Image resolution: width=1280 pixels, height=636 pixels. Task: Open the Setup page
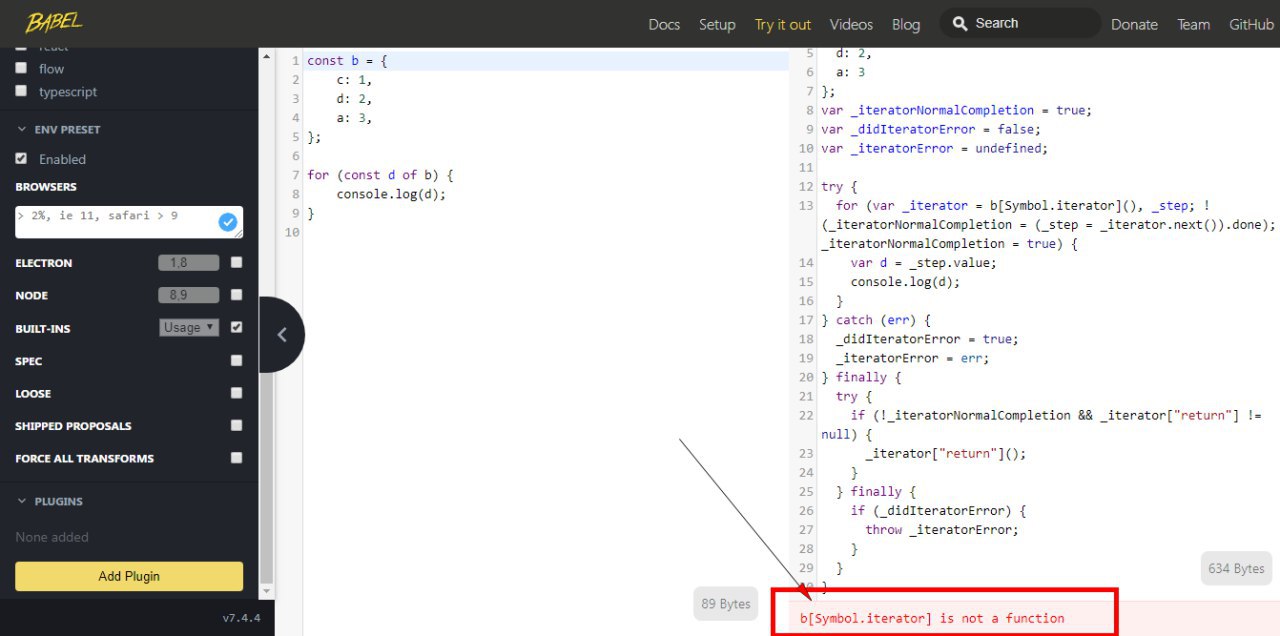coord(717,24)
